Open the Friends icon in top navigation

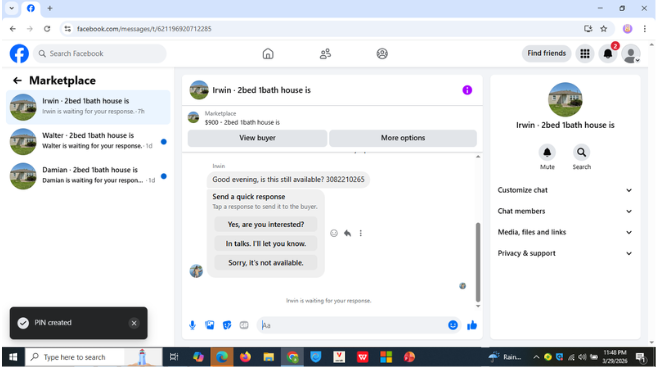tap(325, 54)
